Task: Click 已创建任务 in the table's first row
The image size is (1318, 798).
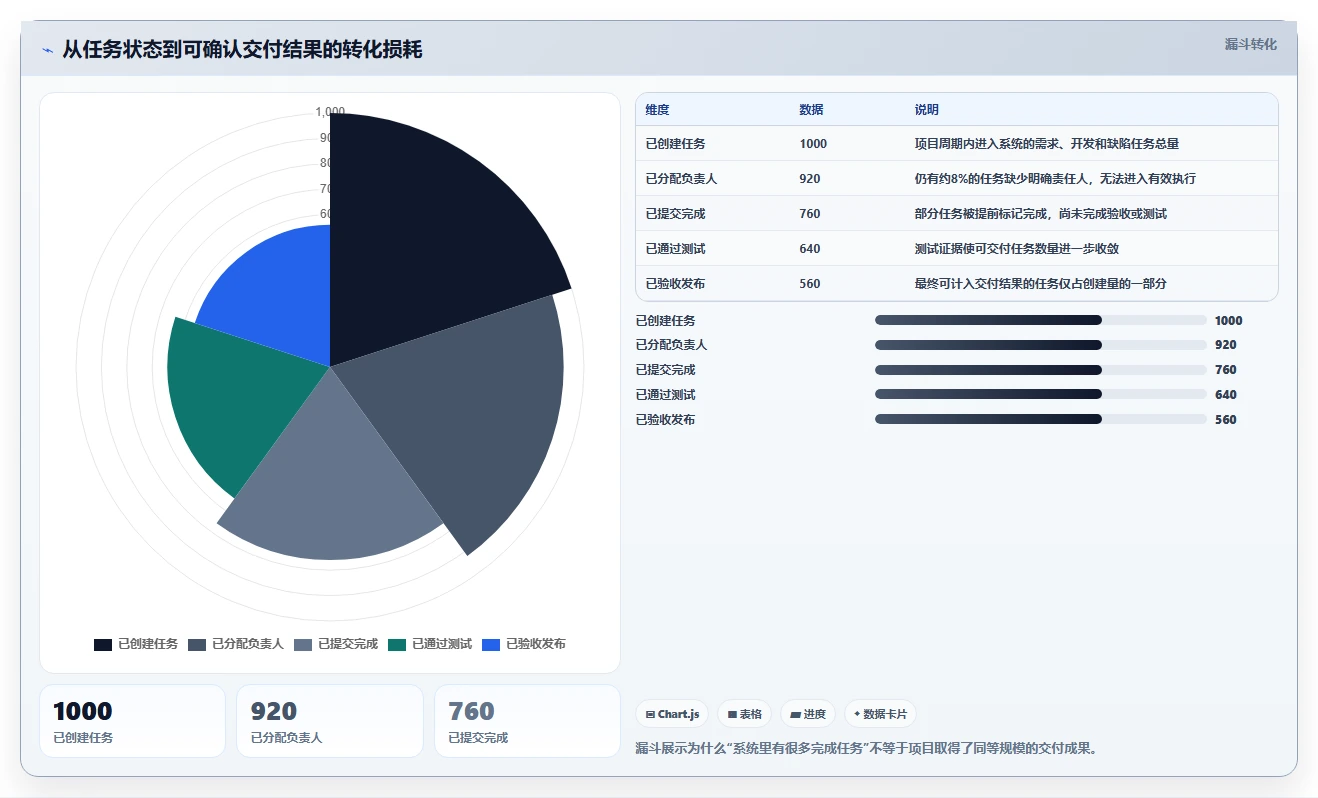Action: (x=675, y=144)
